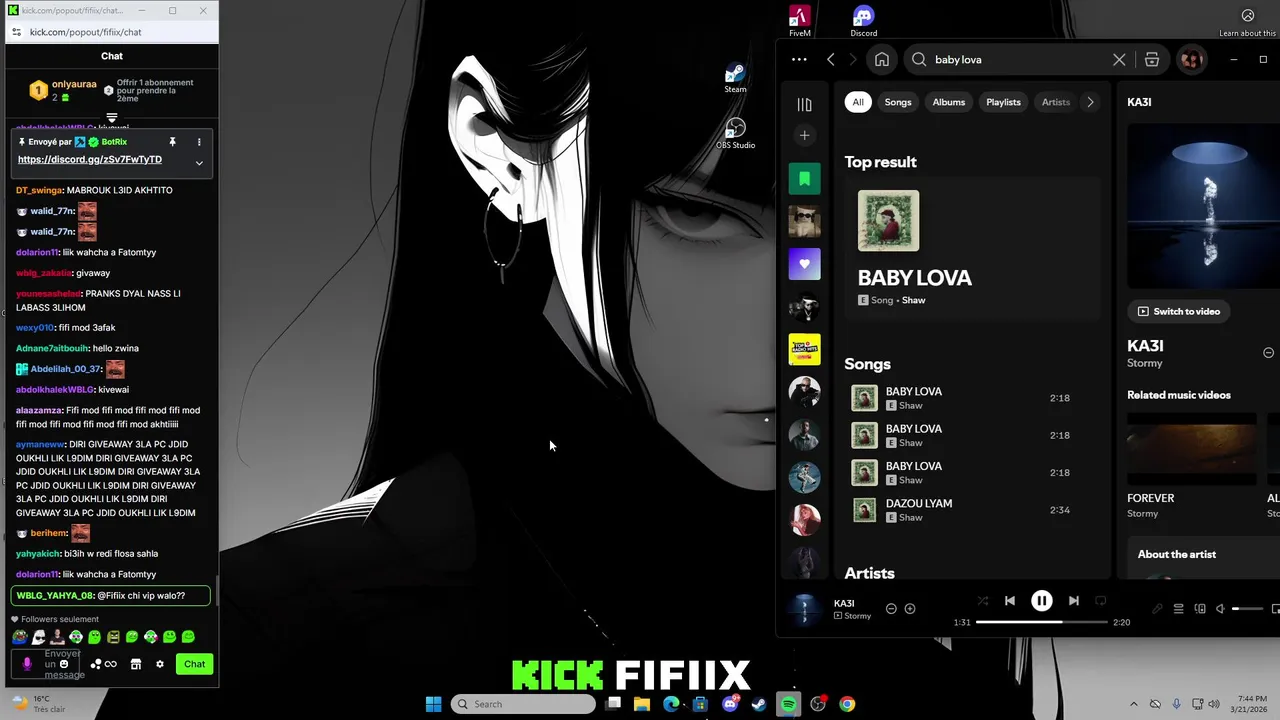Open the pinned Discord invite link
This screenshot has width=1280, height=720.
[90, 160]
